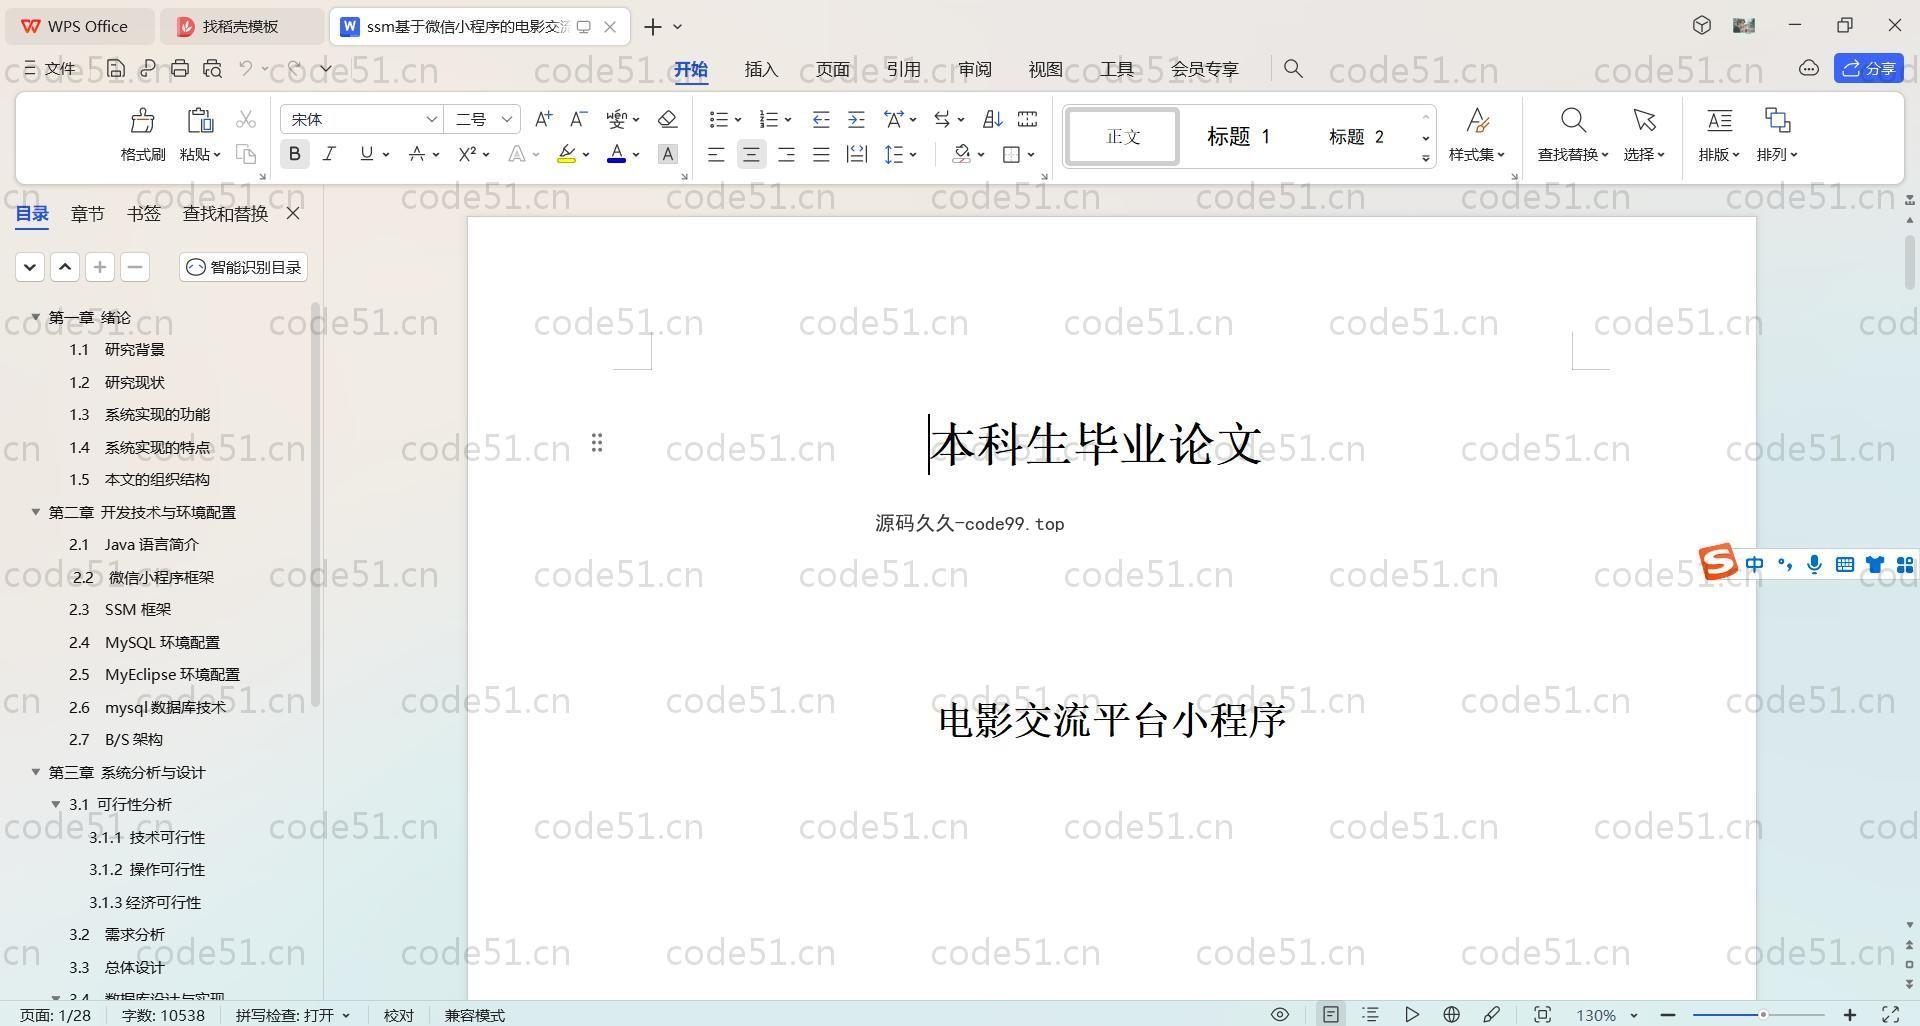Click the Paste (粘贴) clipboard icon

pos(200,121)
